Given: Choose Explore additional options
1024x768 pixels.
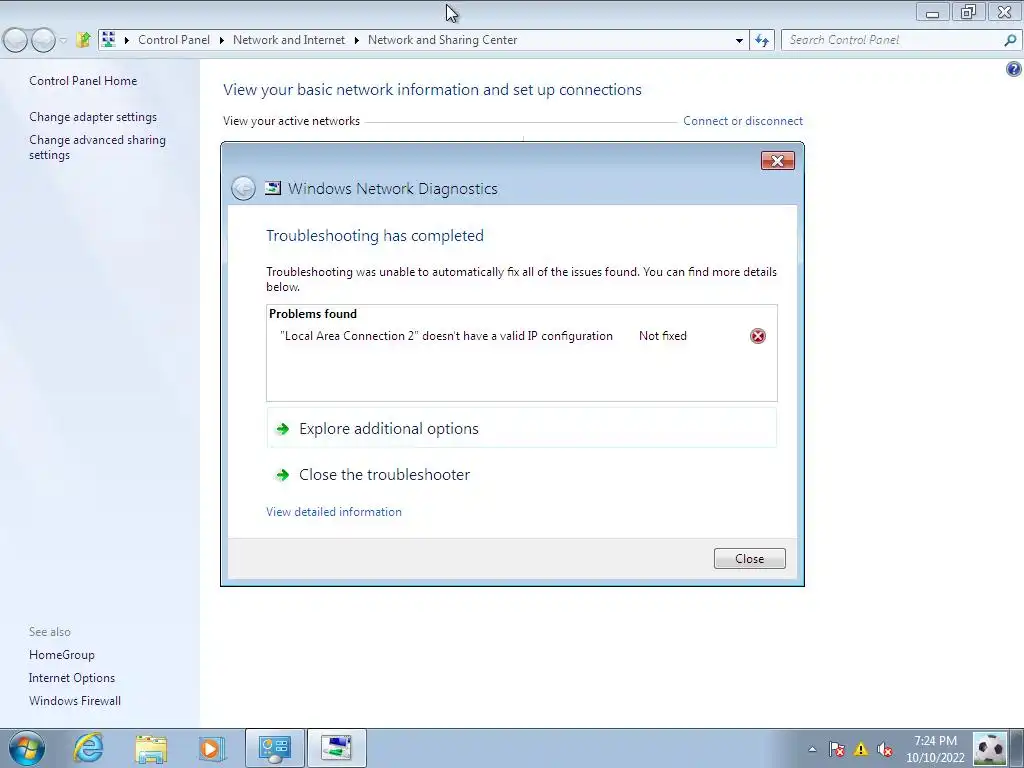Looking at the screenshot, I should click(521, 428).
